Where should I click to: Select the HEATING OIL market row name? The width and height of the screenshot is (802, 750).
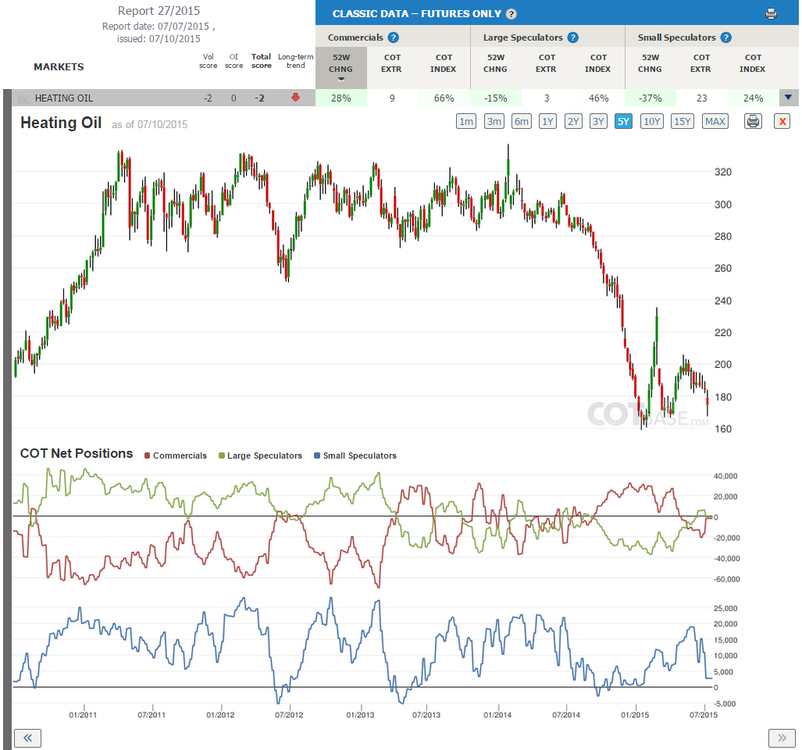point(64,98)
